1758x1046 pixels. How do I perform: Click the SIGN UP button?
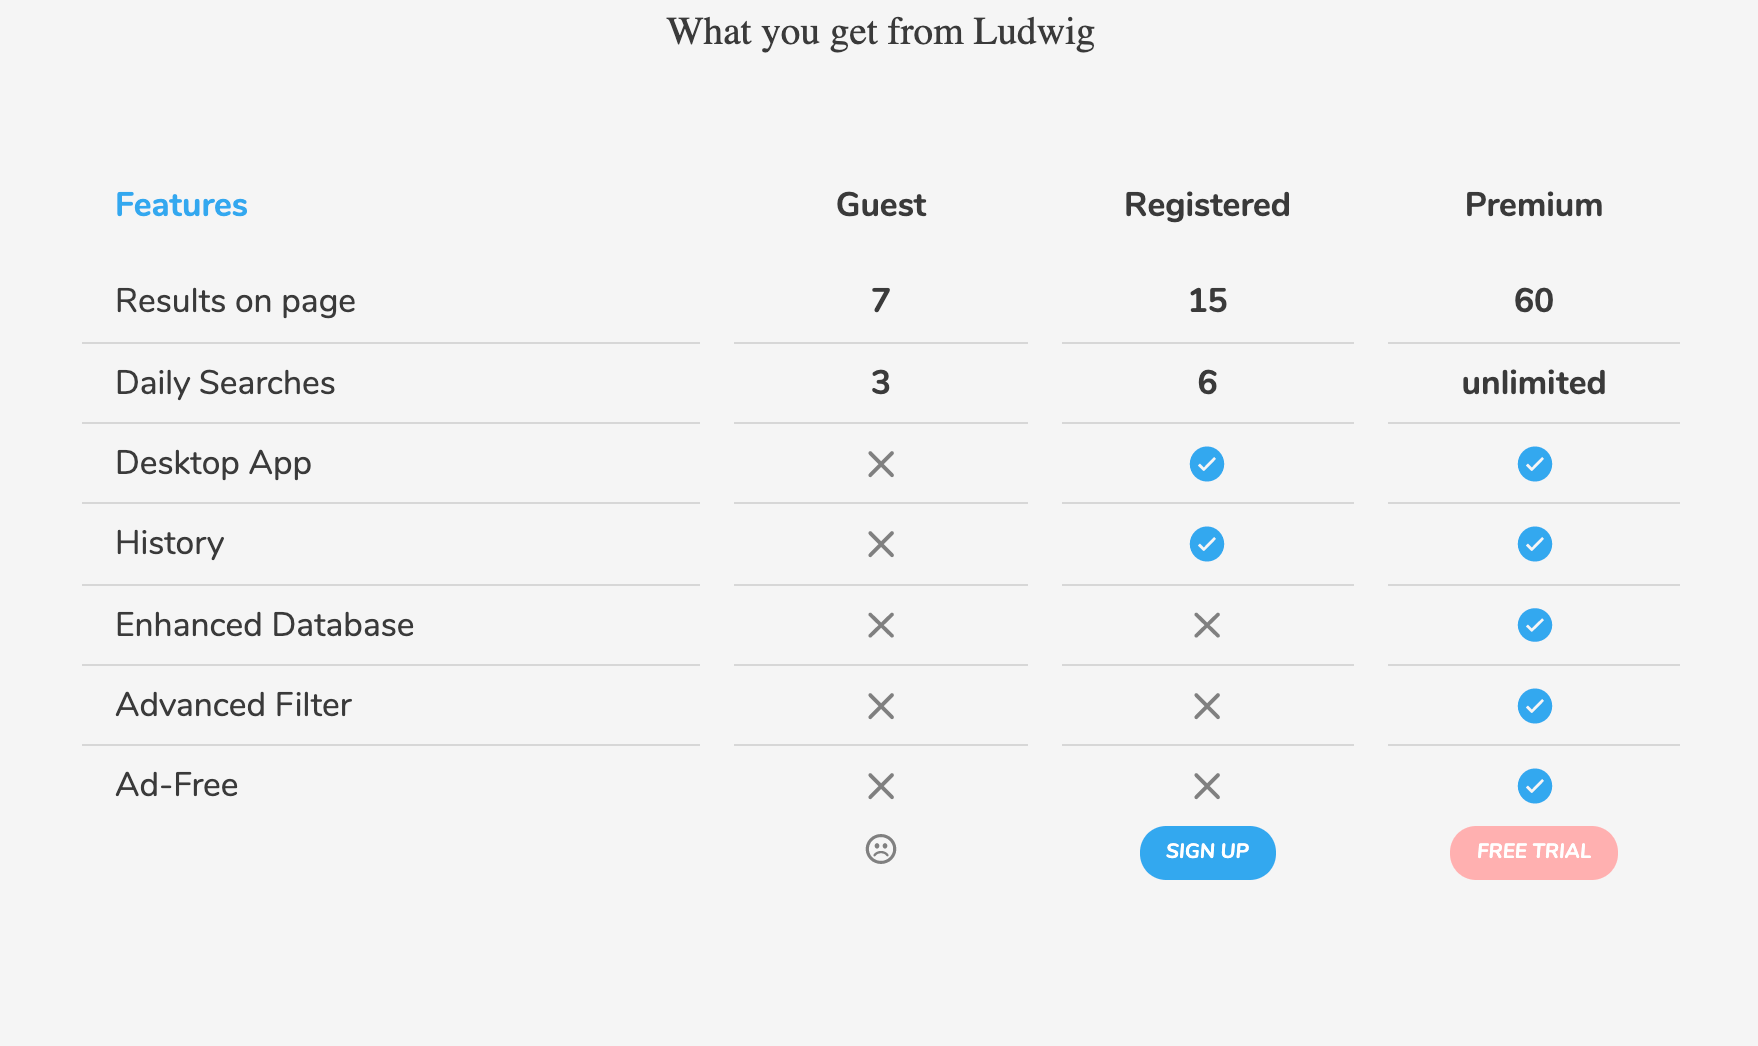1207,852
